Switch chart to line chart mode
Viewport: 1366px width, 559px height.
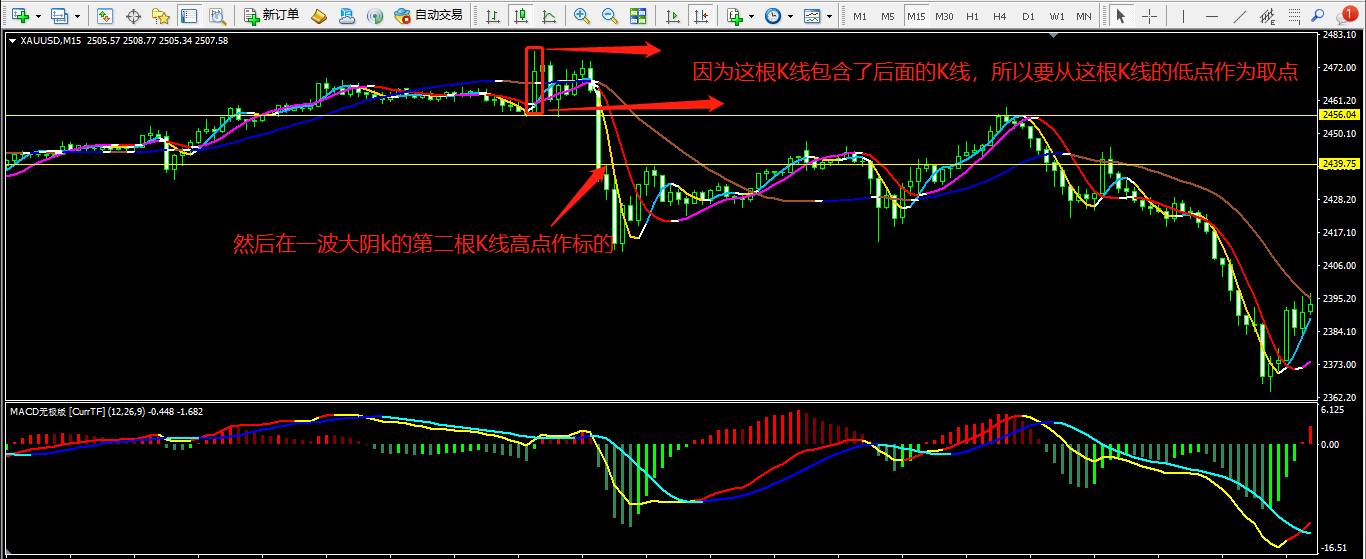(x=548, y=16)
